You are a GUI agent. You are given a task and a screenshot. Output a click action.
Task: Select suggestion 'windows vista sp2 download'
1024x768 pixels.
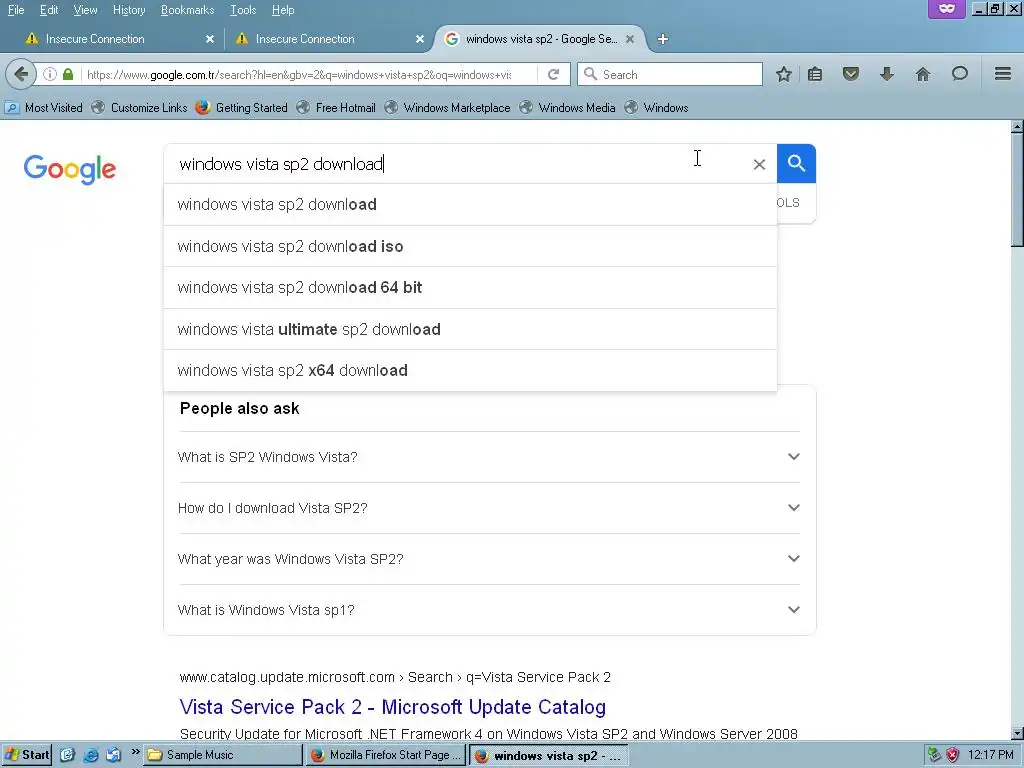470,204
